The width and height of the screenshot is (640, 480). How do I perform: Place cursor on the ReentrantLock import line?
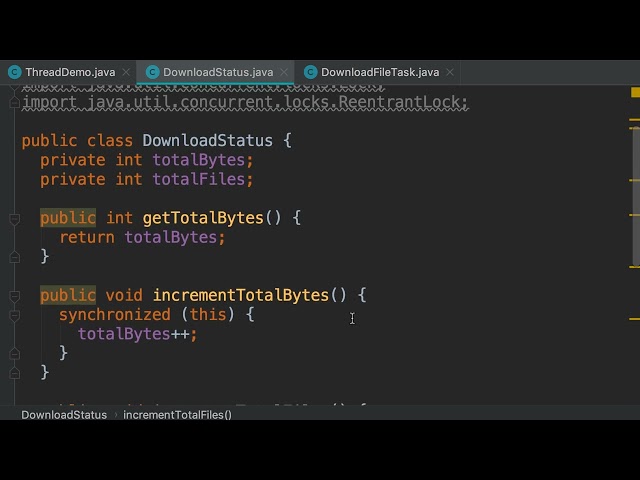click(245, 102)
